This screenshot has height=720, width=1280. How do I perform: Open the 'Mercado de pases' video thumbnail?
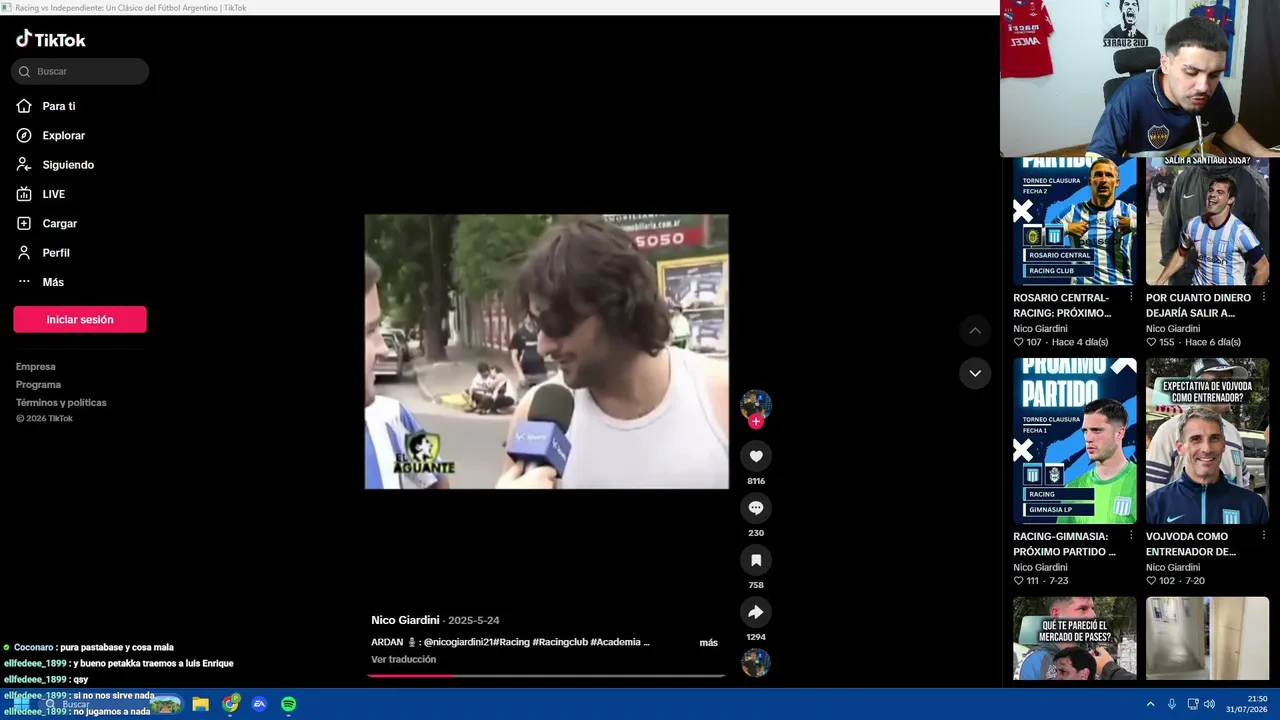pyautogui.click(x=1075, y=639)
